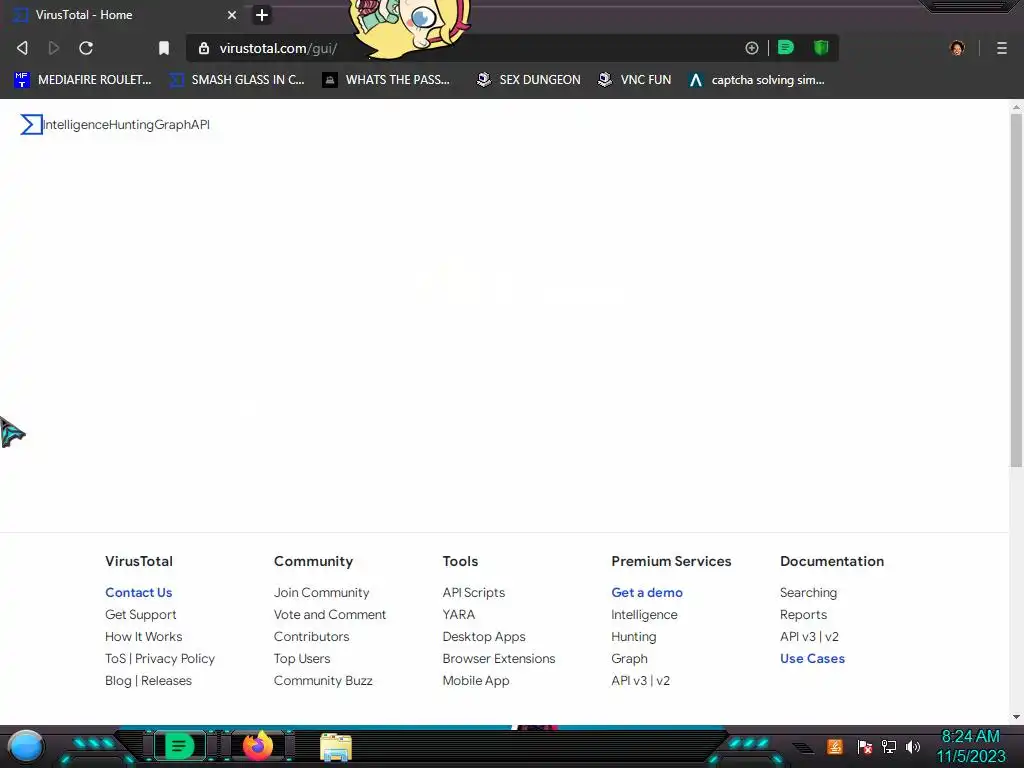Click the browser forward arrow
The height and width of the screenshot is (768, 1024).
pyautogui.click(x=54, y=48)
